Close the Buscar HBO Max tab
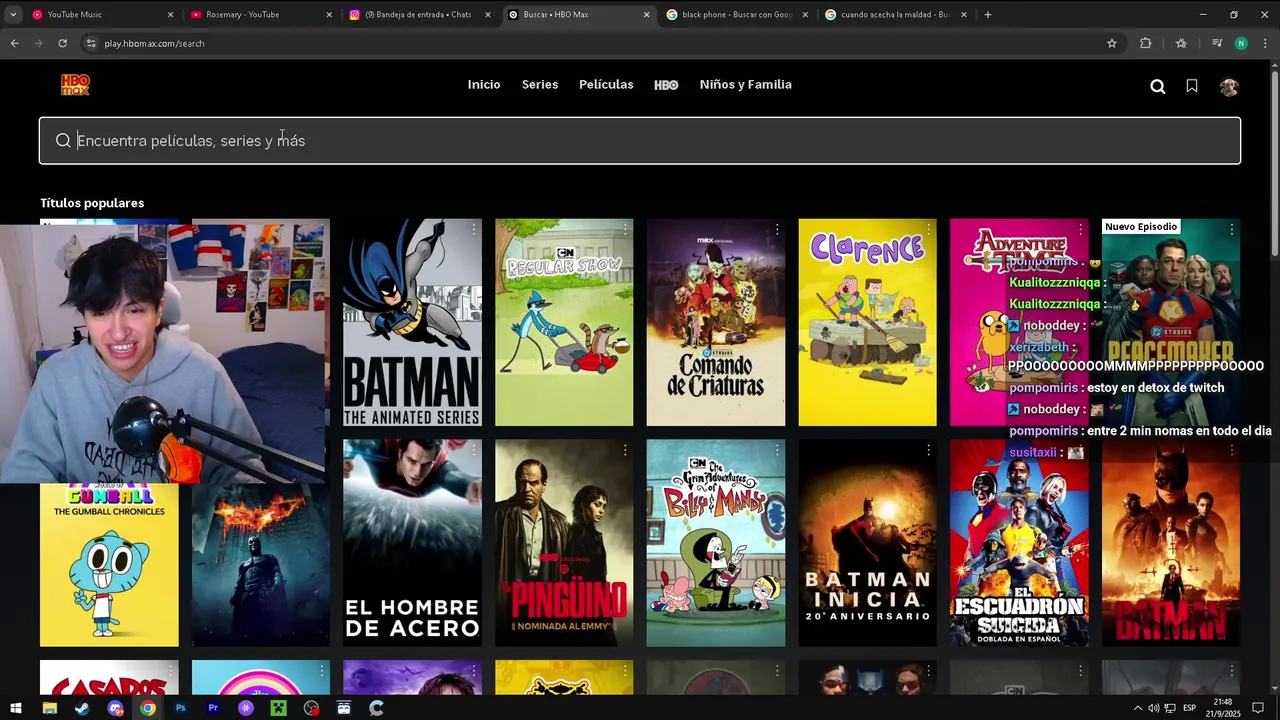 (x=646, y=15)
